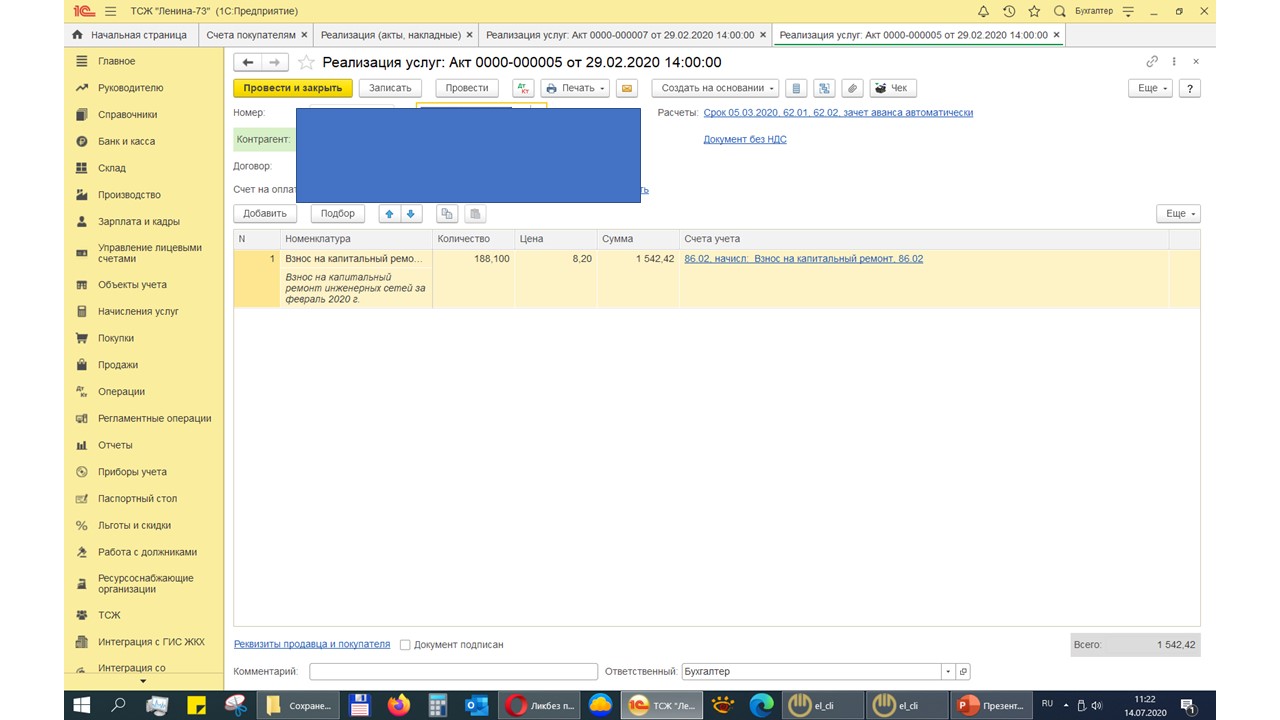This screenshot has height=720, width=1280.
Task: Open the Ответственный field selection icon
Action: coord(963,672)
